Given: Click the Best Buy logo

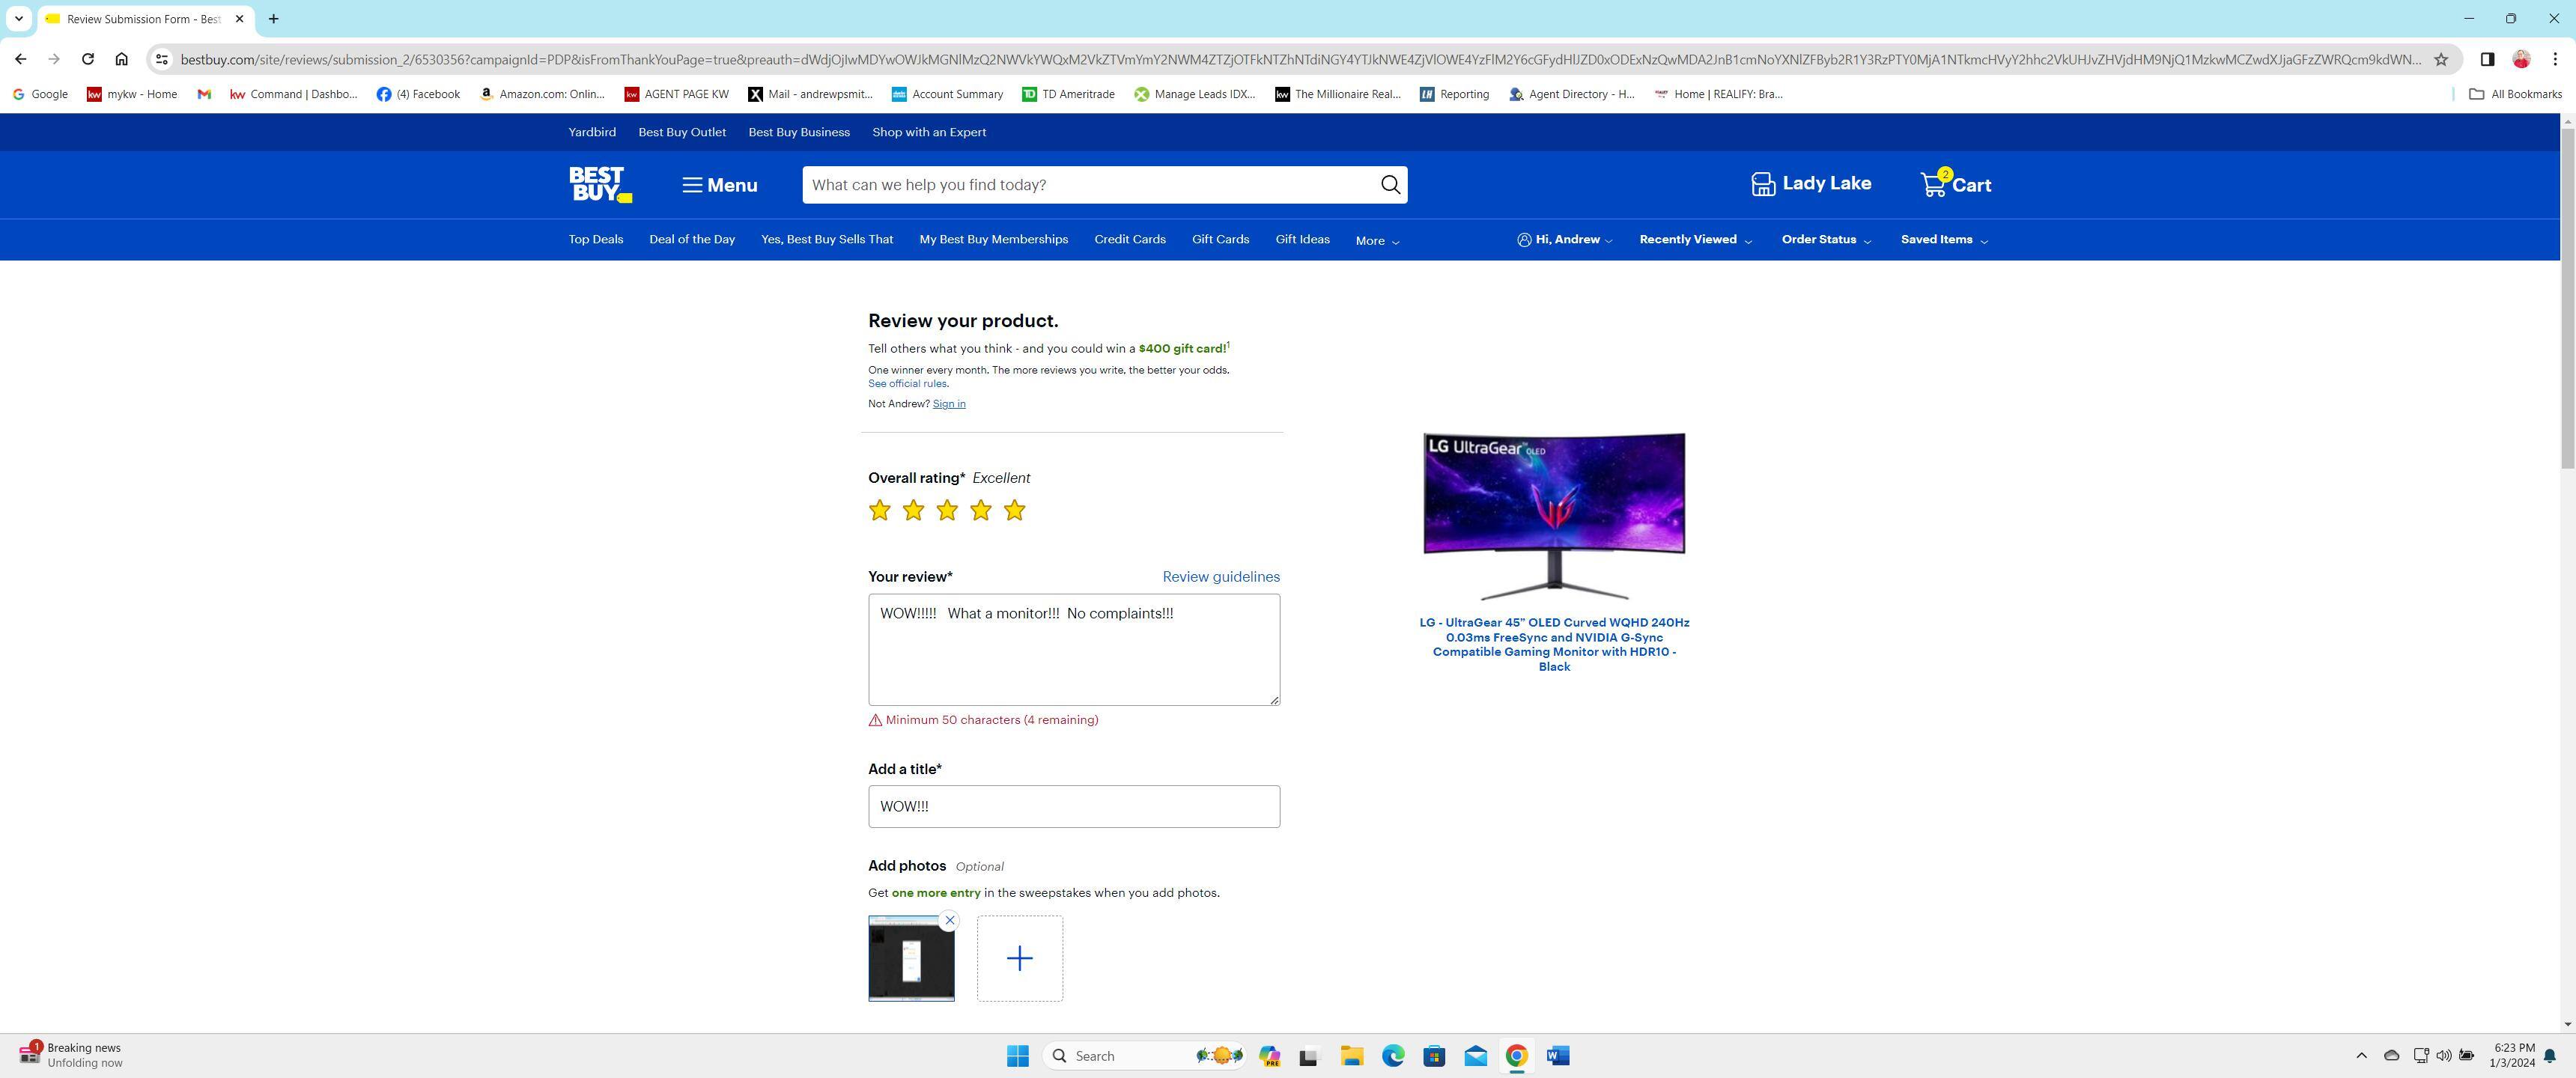Looking at the screenshot, I should tap(600, 185).
